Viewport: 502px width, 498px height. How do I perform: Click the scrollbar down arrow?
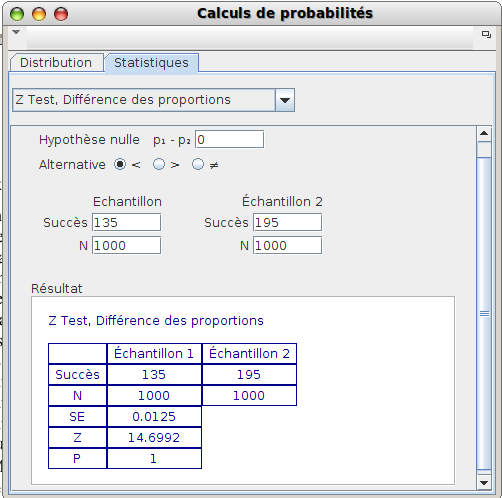click(484, 482)
